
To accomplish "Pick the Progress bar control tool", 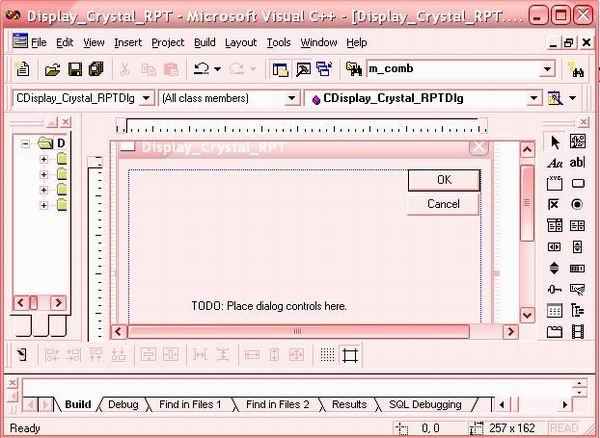I will tap(577, 268).
